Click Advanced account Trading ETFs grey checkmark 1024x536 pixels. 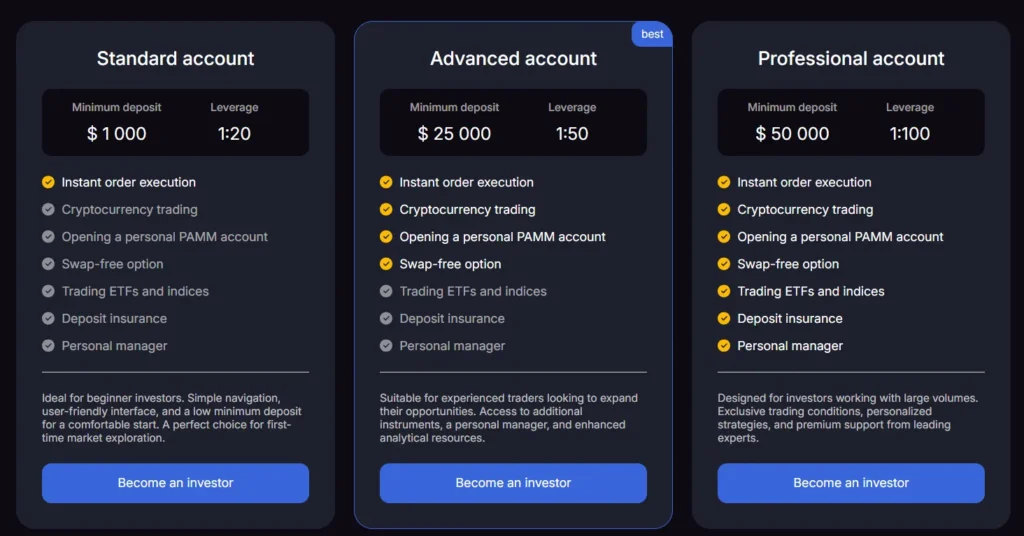click(386, 291)
